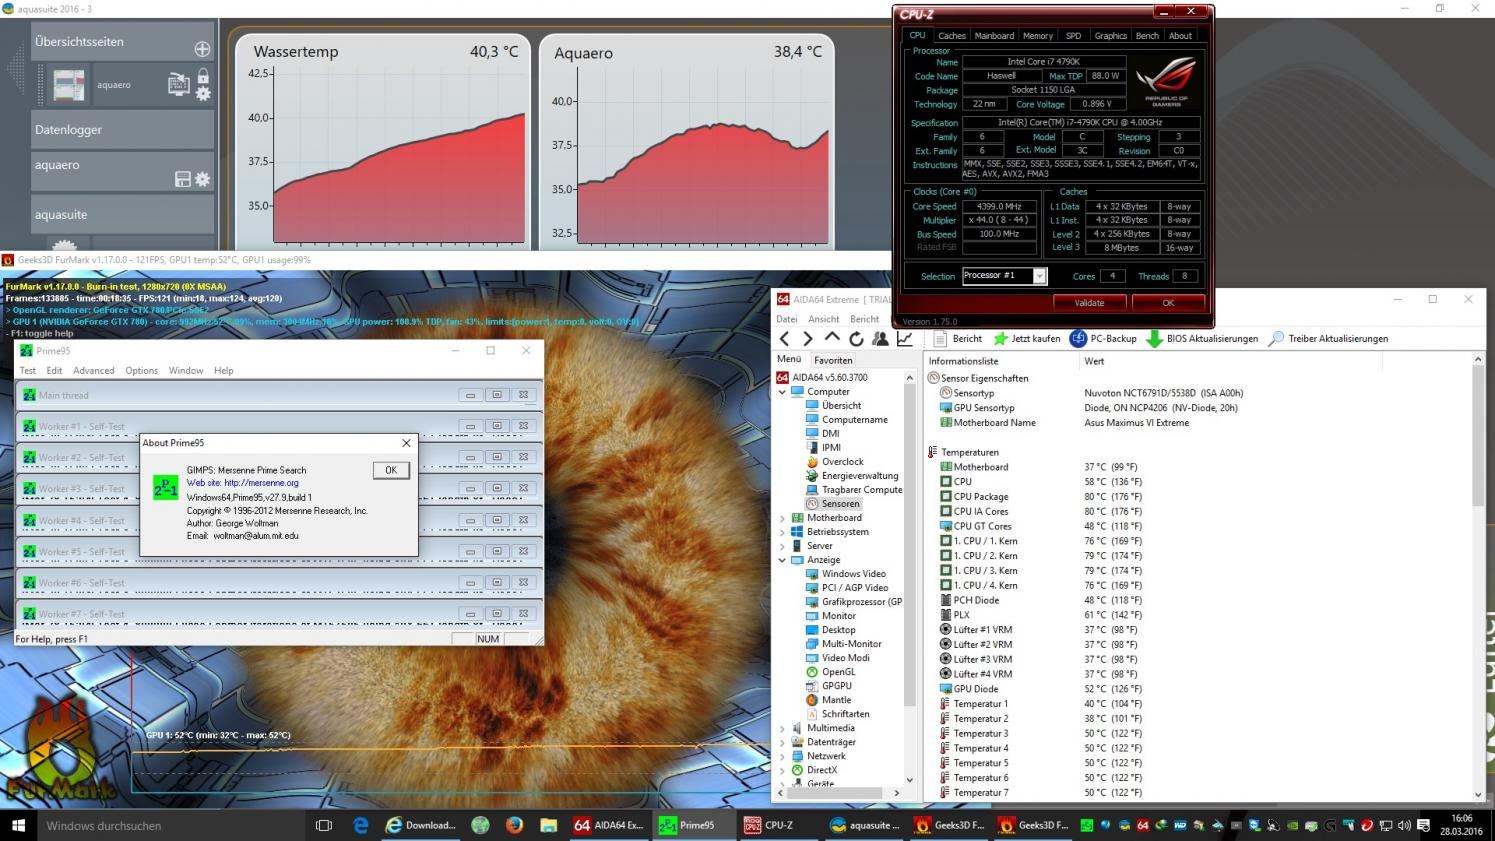Switch to Favoriten tab in AIDA64
This screenshot has width=1495, height=841.
click(x=833, y=360)
